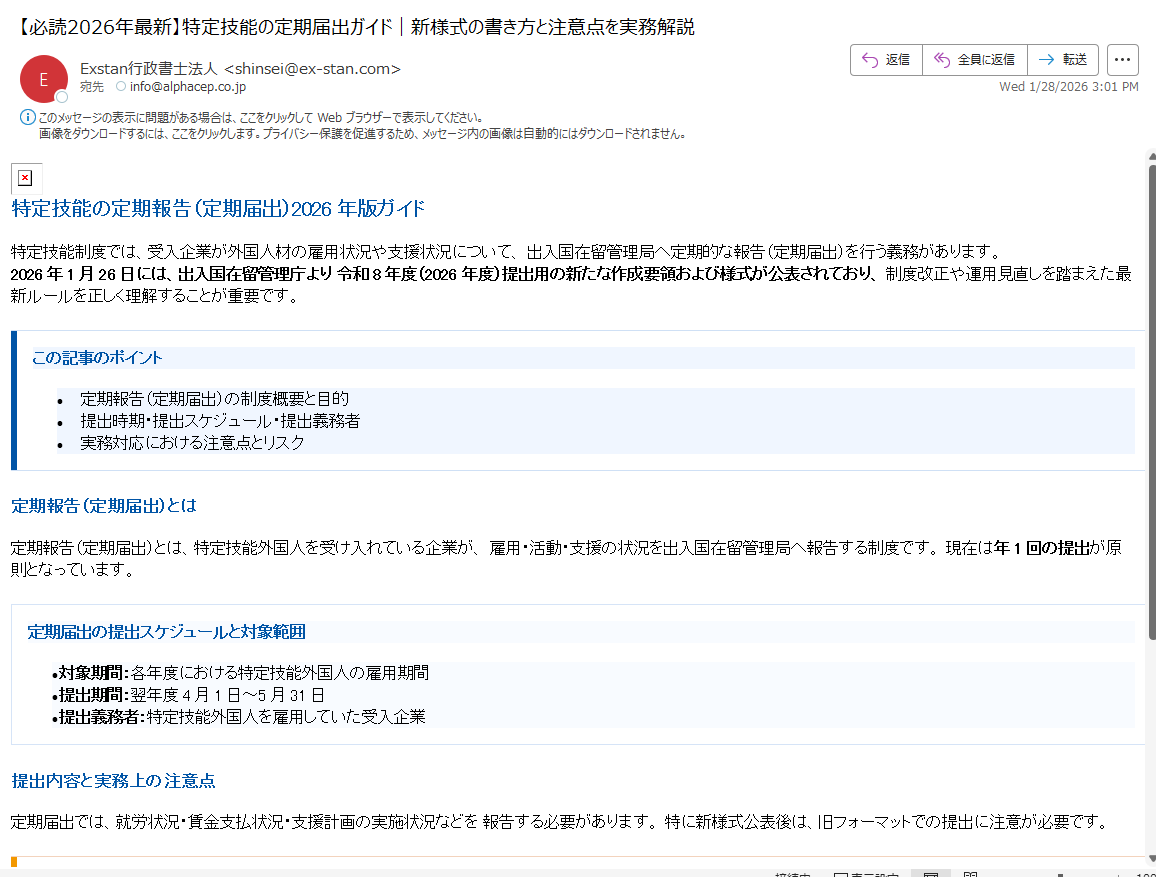Switch to Reading view in status bar
This screenshot has width=1156, height=877.
[x=970, y=874]
